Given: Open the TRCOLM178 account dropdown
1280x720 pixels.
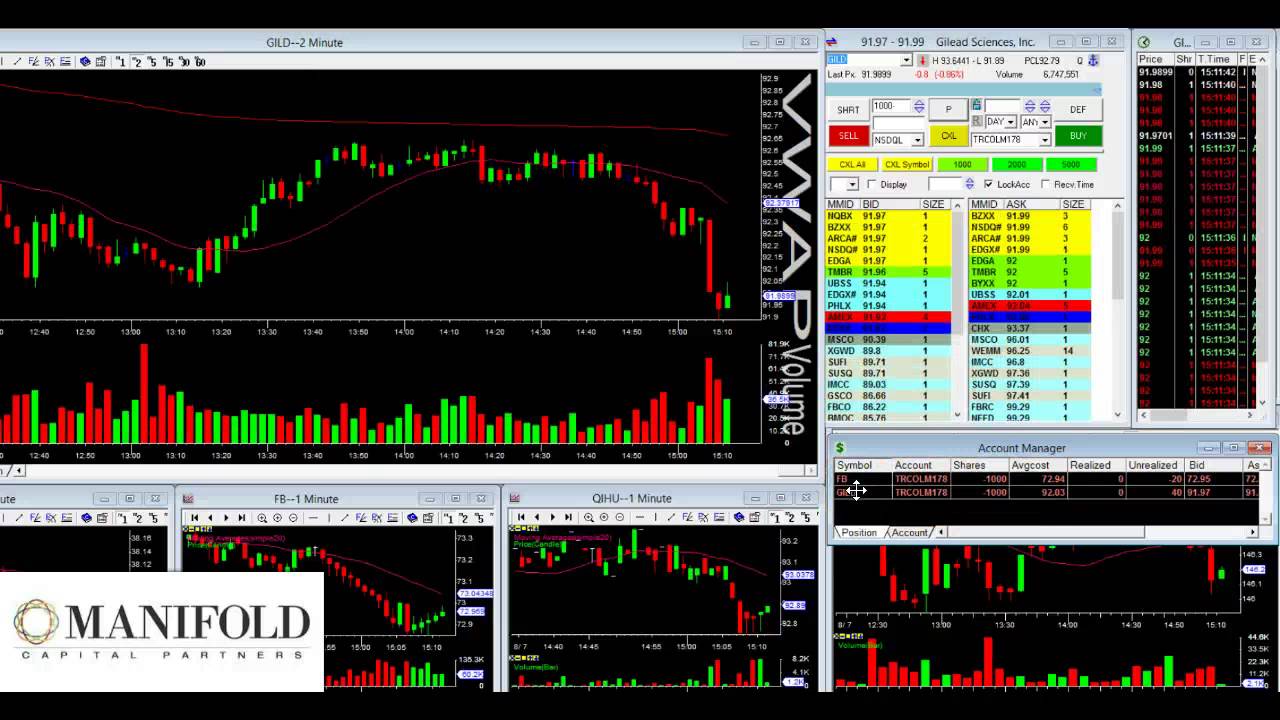Looking at the screenshot, I should (1045, 140).
